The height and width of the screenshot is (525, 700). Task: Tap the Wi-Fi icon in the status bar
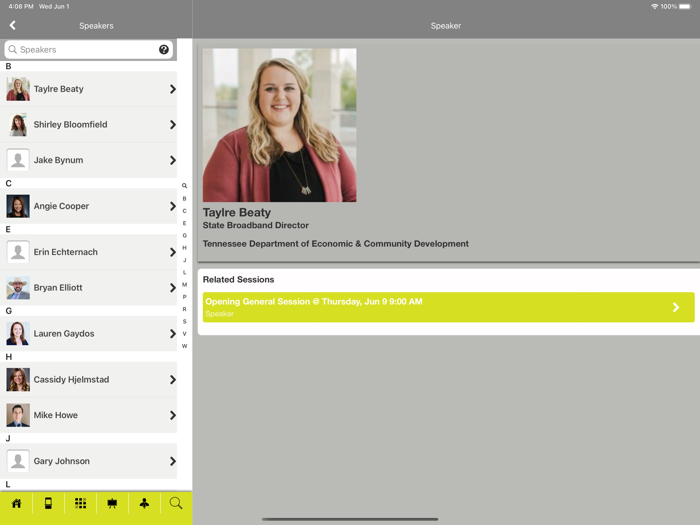point(654,6)
